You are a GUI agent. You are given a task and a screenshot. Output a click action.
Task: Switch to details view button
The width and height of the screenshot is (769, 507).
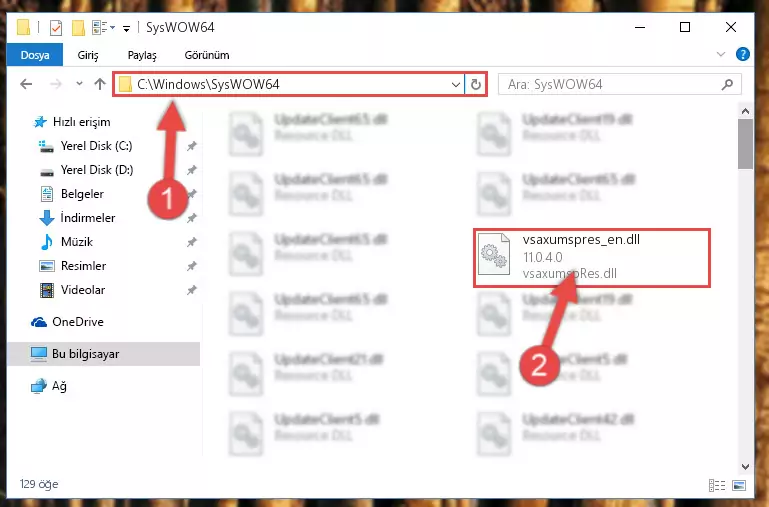[717, 485]
